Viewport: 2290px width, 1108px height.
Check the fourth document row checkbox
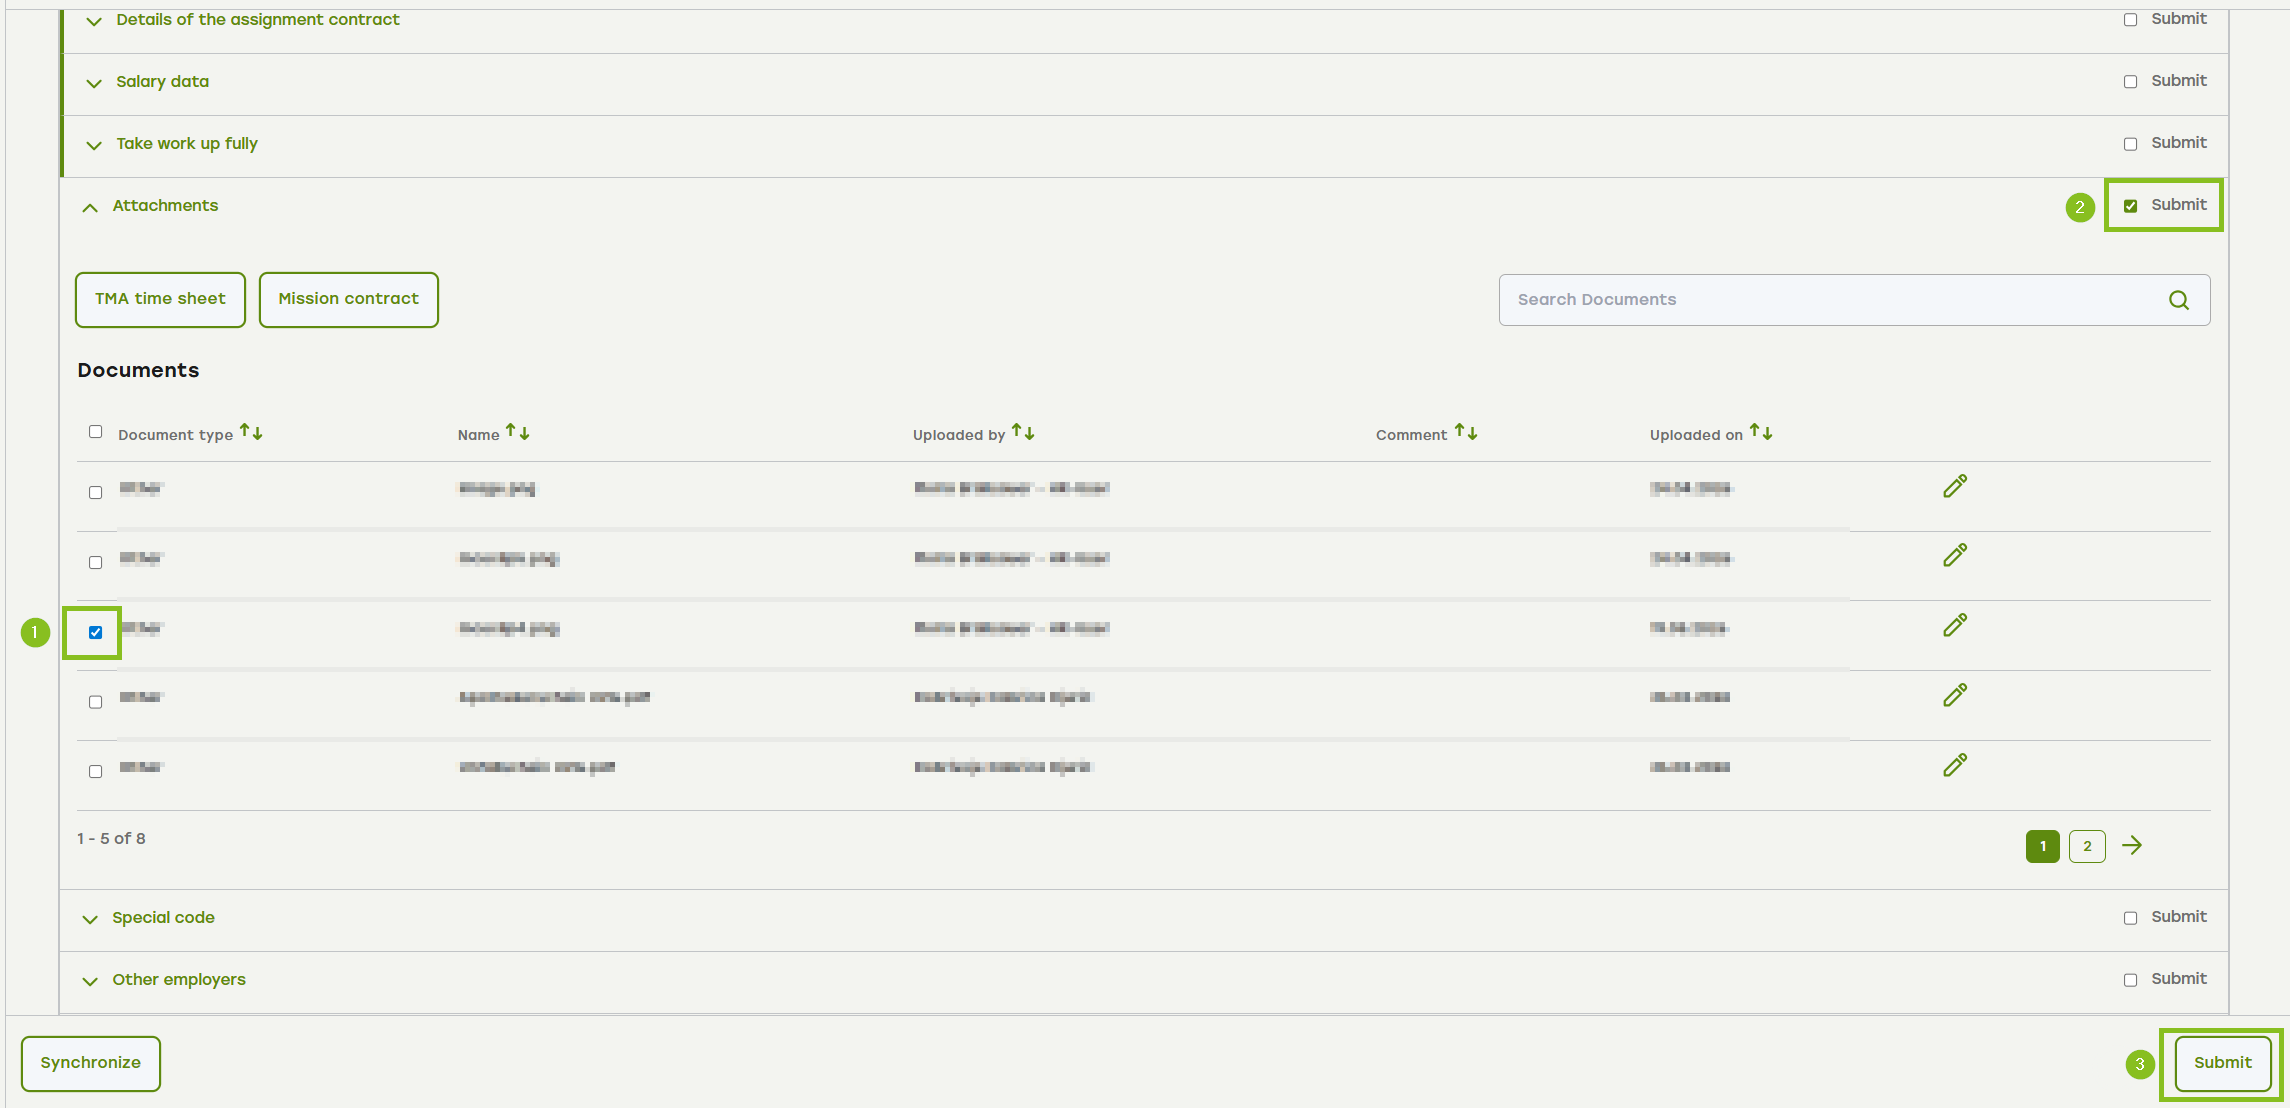click(96, 702)
